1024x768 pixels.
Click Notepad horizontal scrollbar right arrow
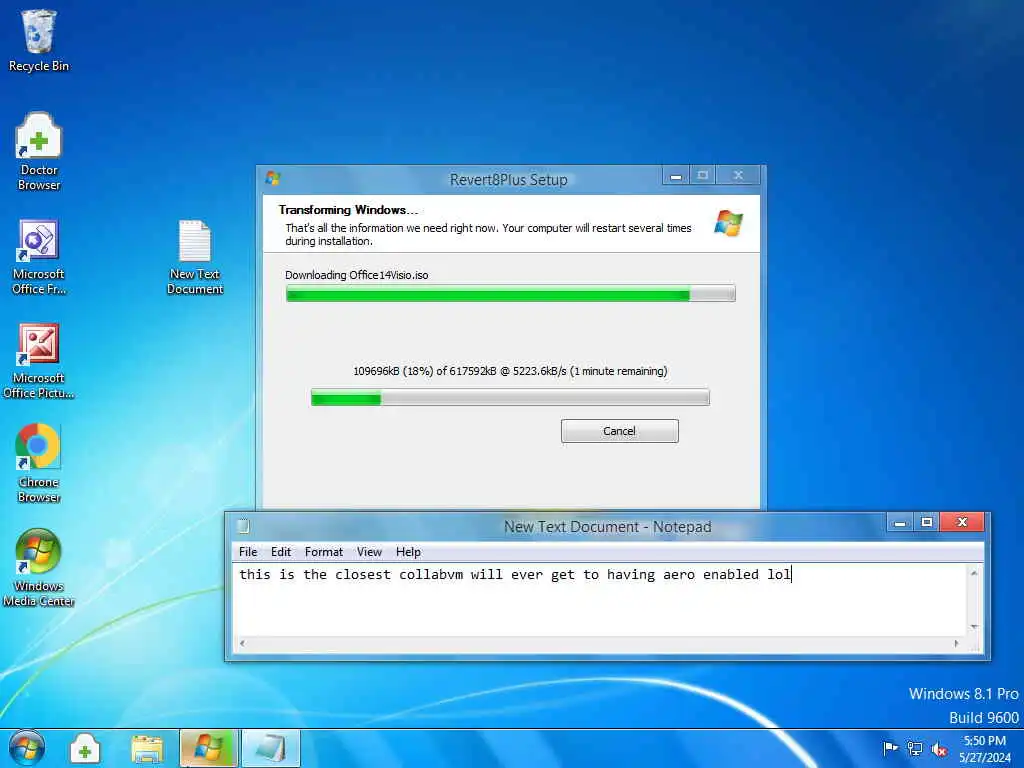(x=957, y=643)
